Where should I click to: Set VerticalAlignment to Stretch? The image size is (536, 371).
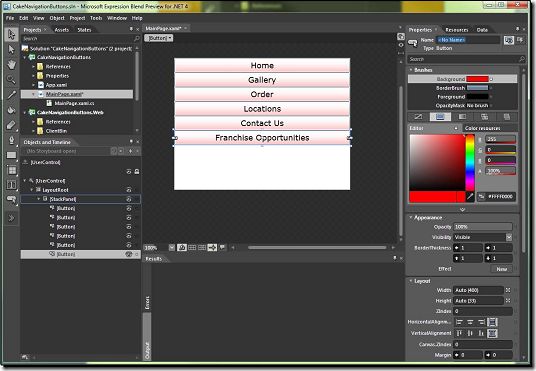[x=492, y=333]
